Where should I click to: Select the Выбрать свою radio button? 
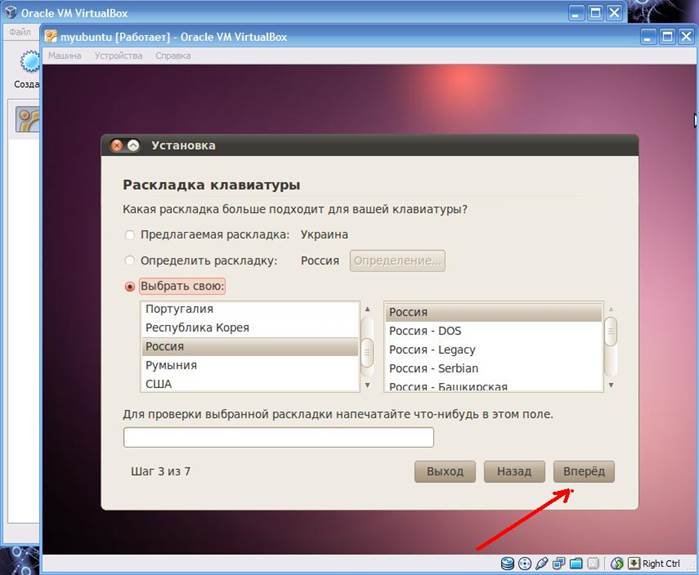coord(129,287)
